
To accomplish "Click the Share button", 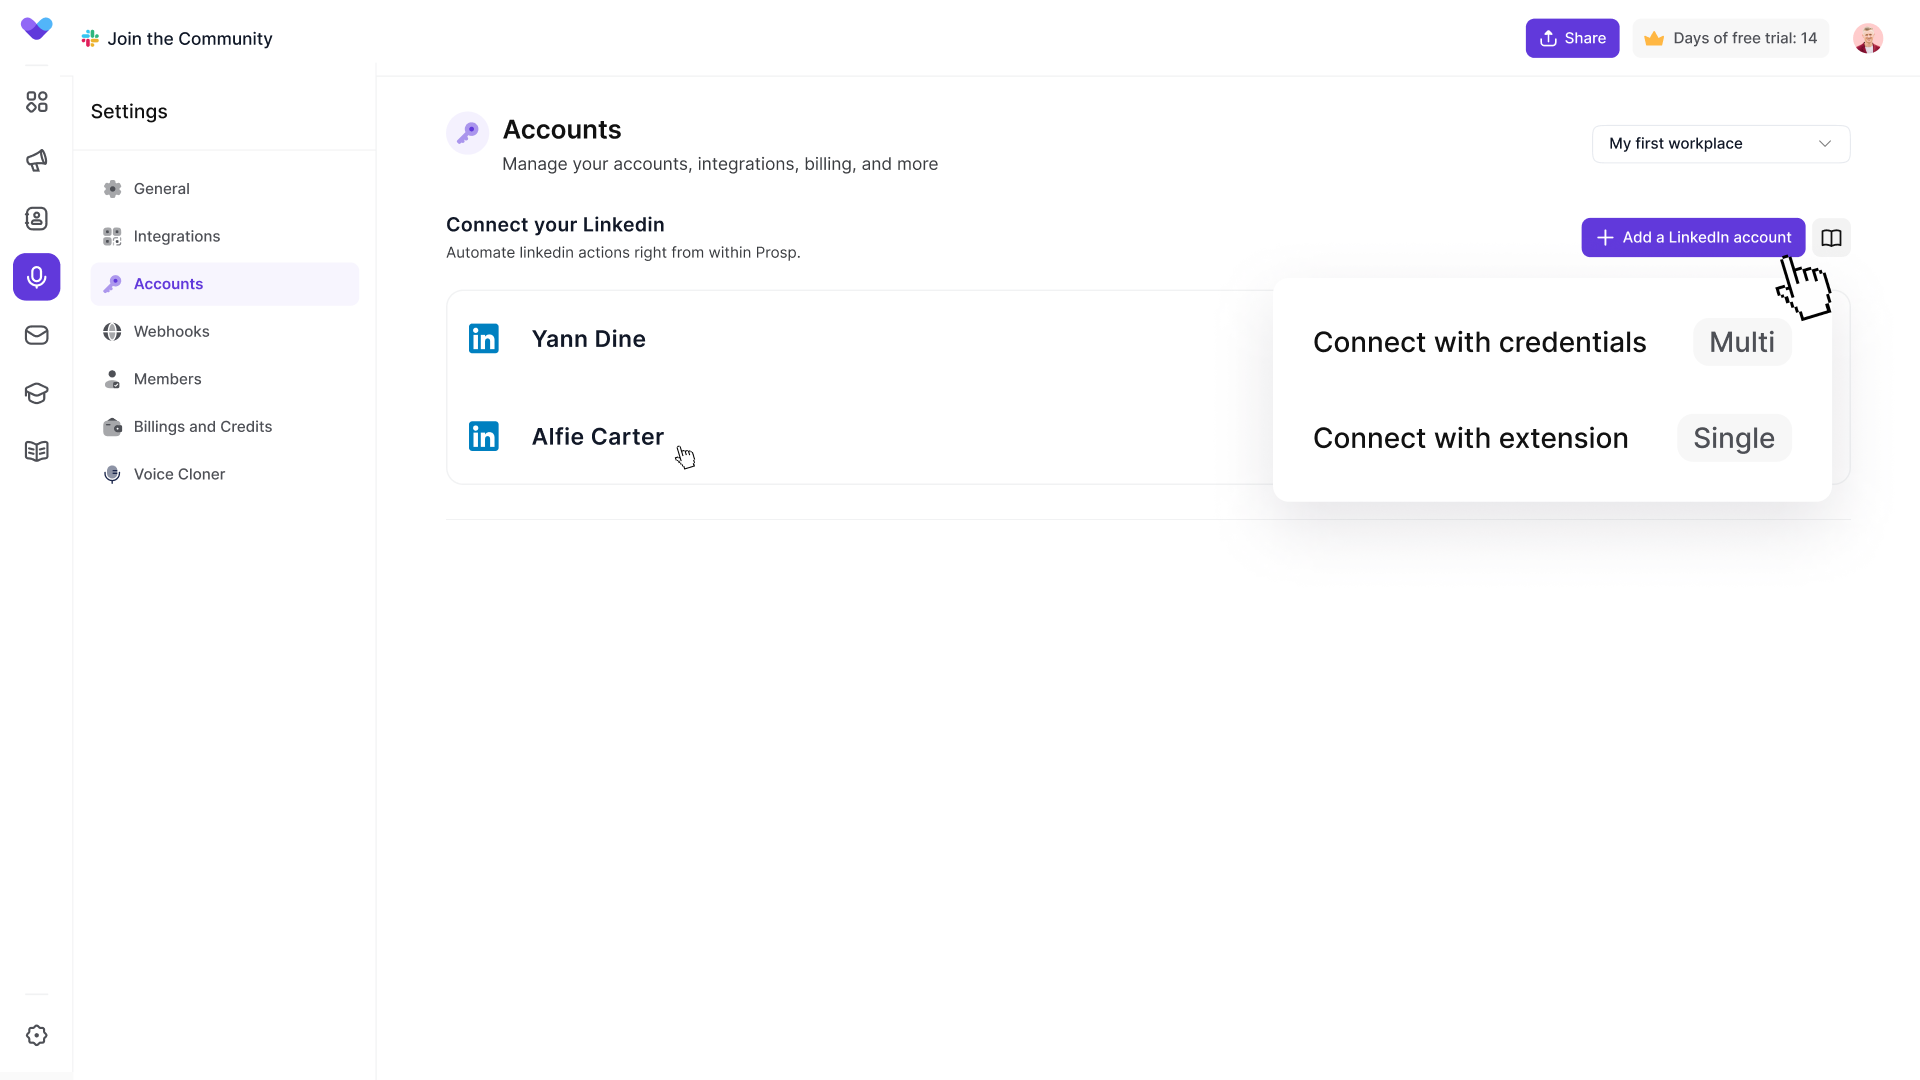I will click(x=1571, y=39).
